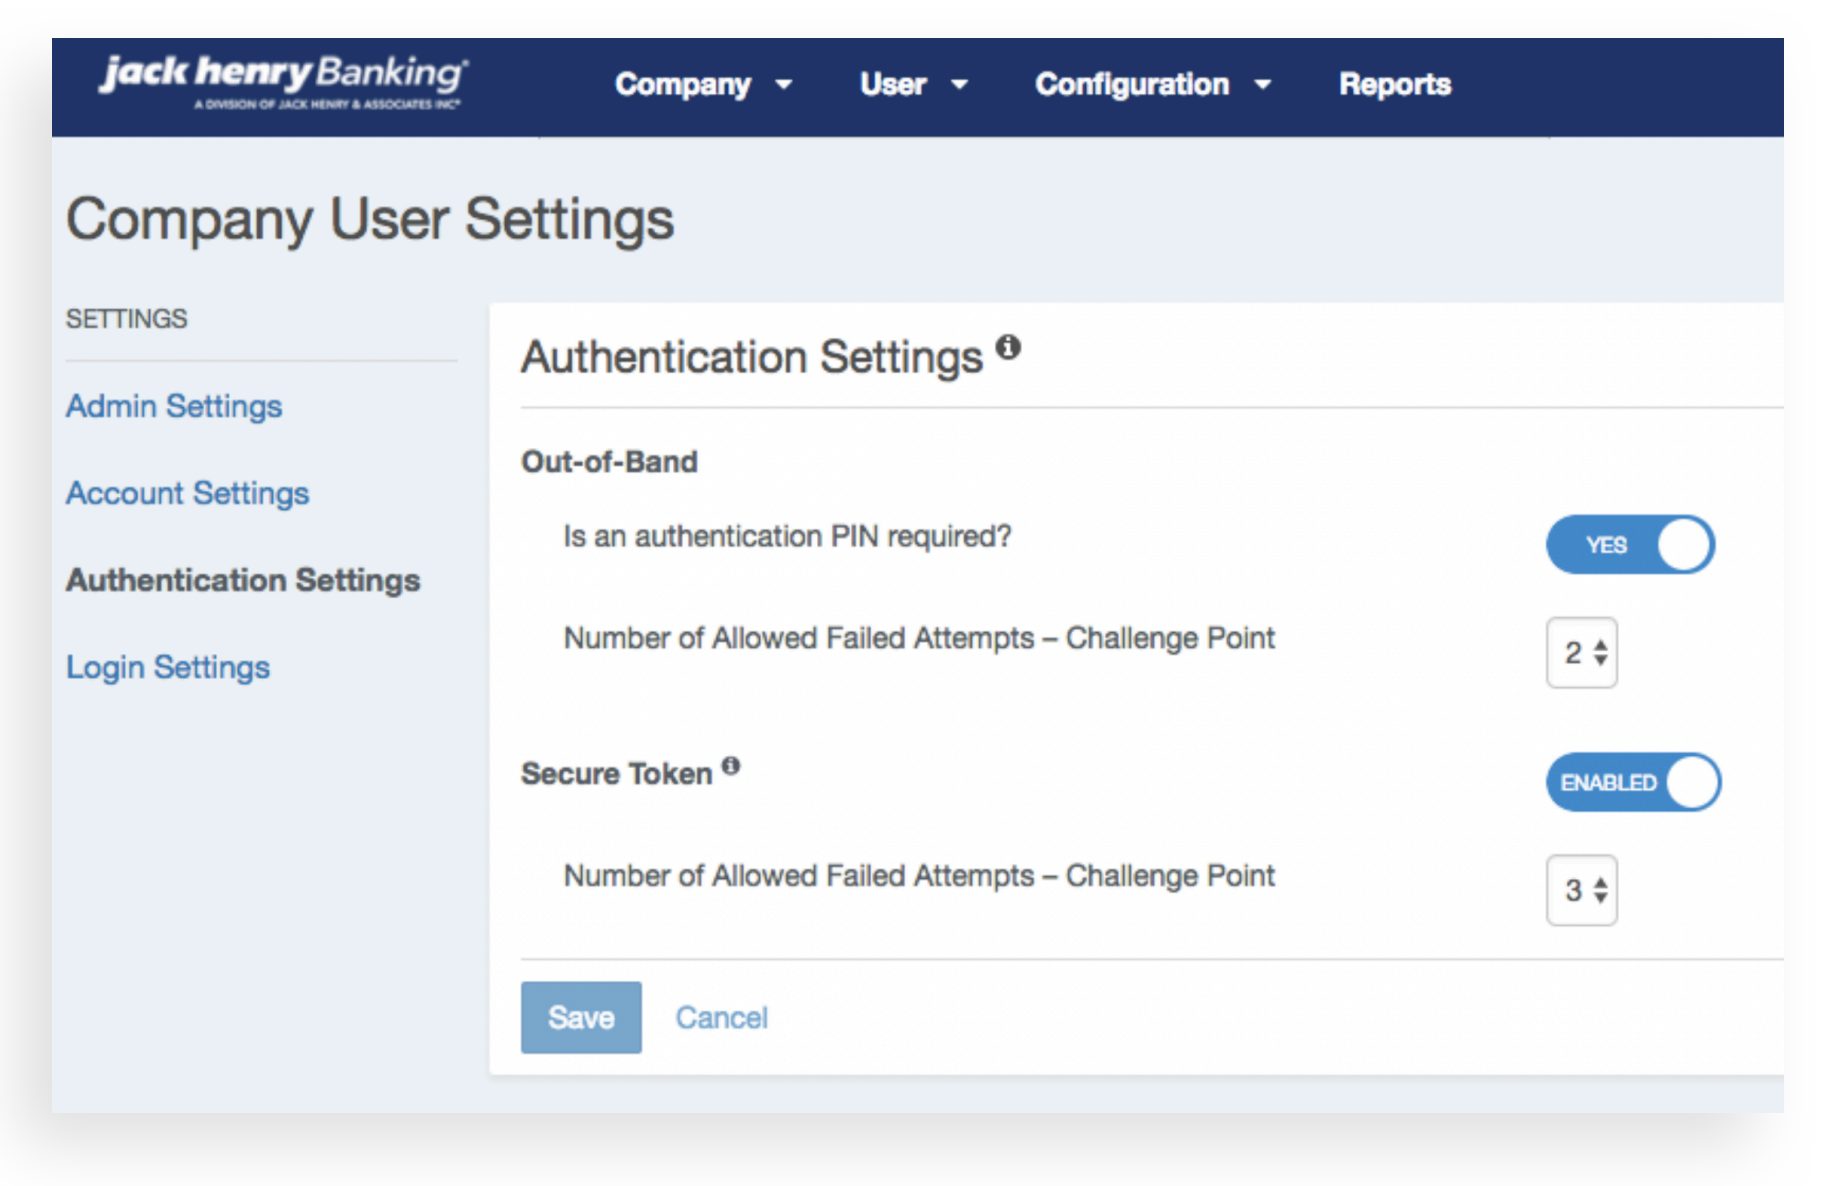The height and width of the screenshot is (1186, 1824).
Task: Click the Jack Henry Banking logo
Action: point(282,80)
